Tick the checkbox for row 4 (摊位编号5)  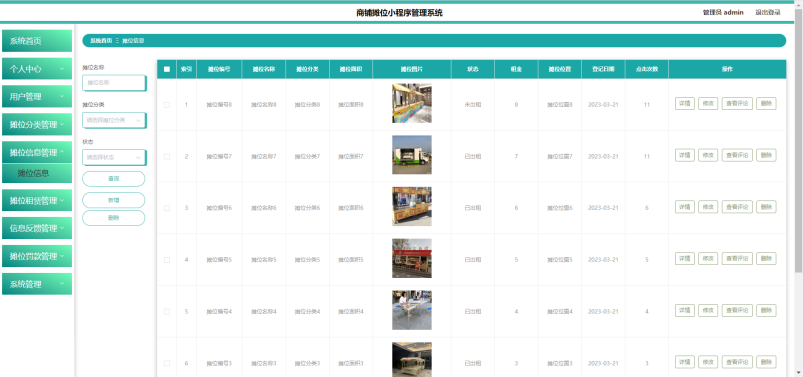[x=167, y=260]
